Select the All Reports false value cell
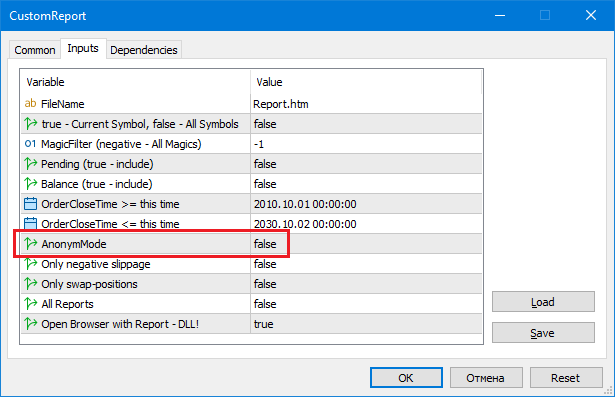Viewport: 615px width, 397px height. point(366,304)
